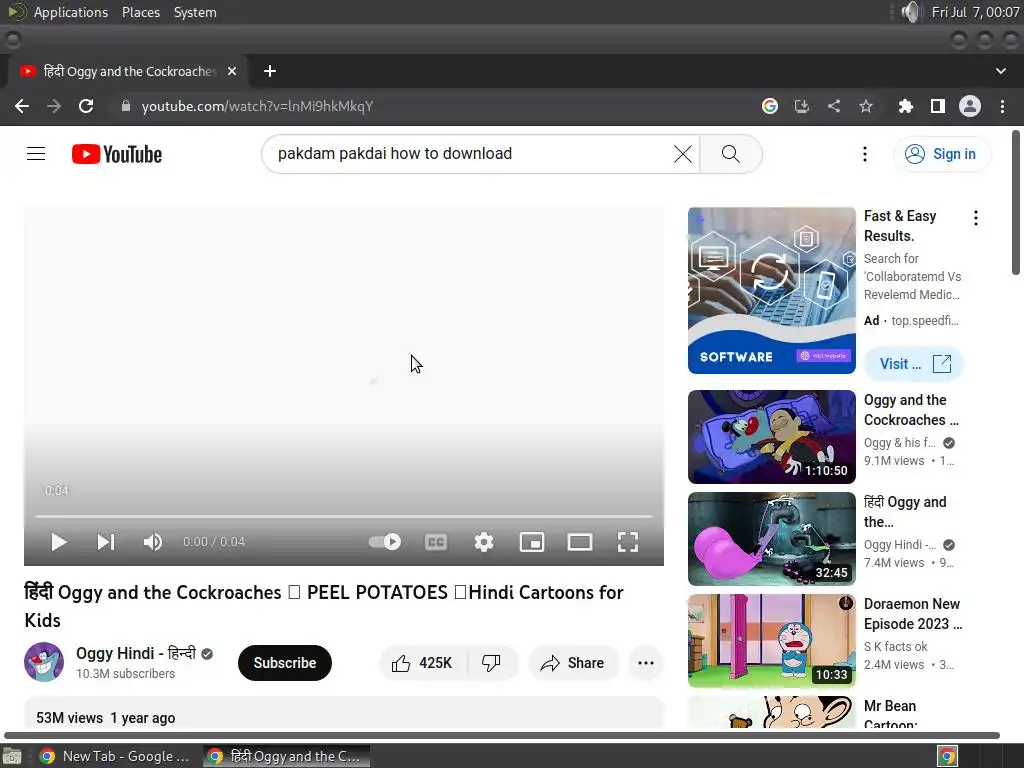The width and height of the screenshot is (1024, 768).
Task: Reload the current page
Action: point(86,106)
